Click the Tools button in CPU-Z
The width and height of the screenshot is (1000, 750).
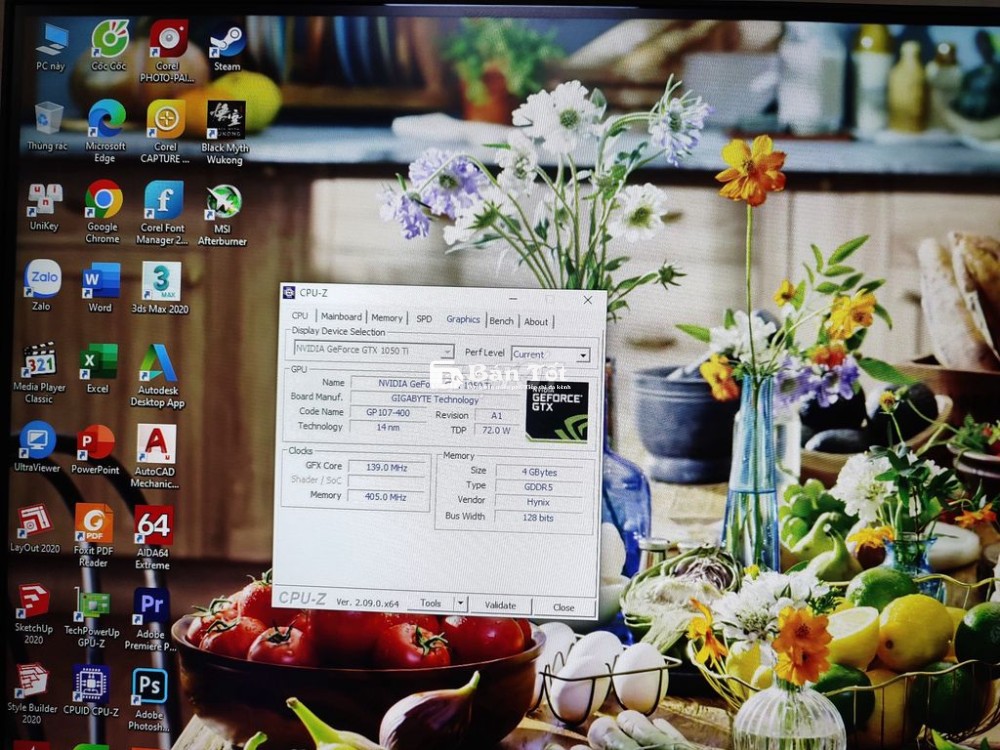coord(430,603)
